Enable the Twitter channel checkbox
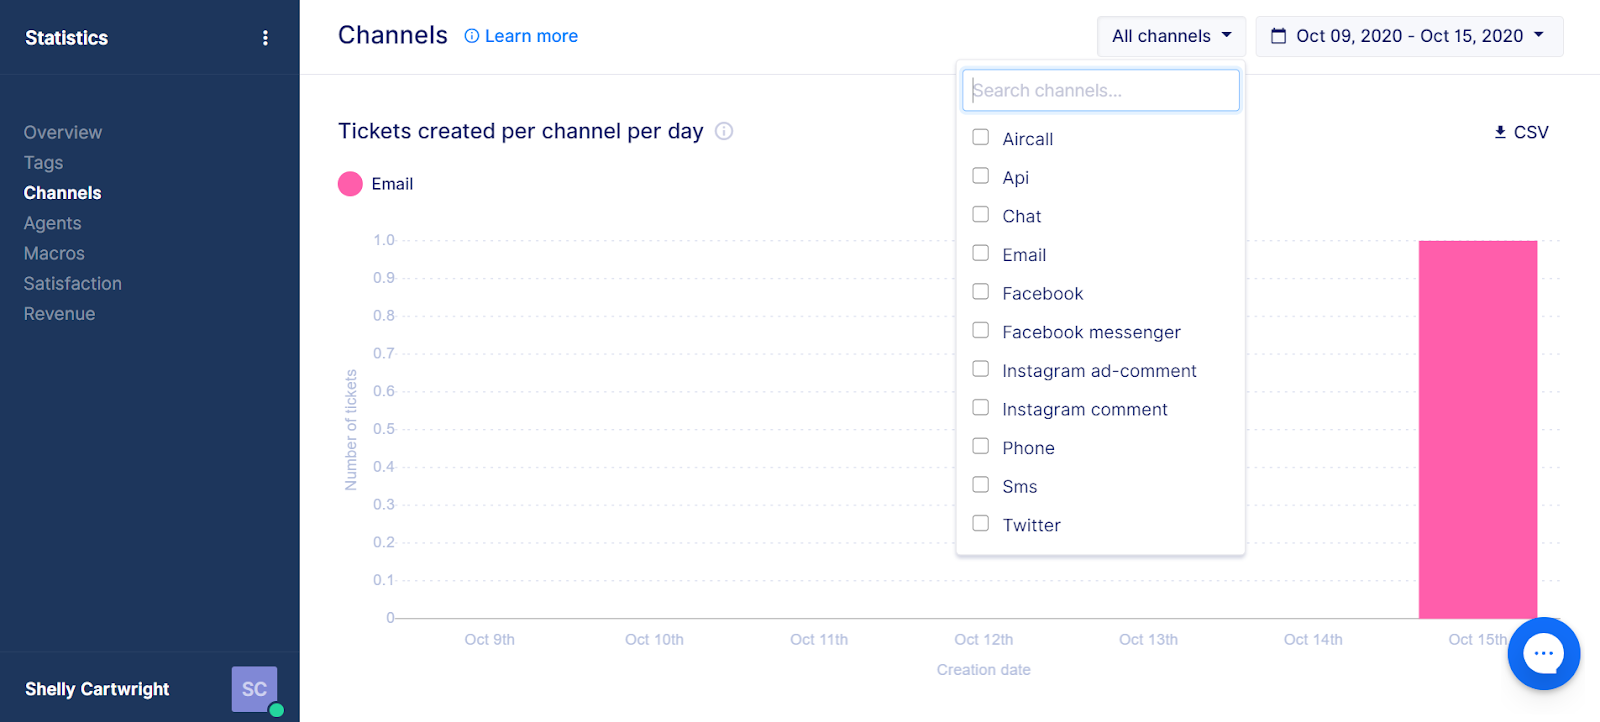 [x=981, y=523]
